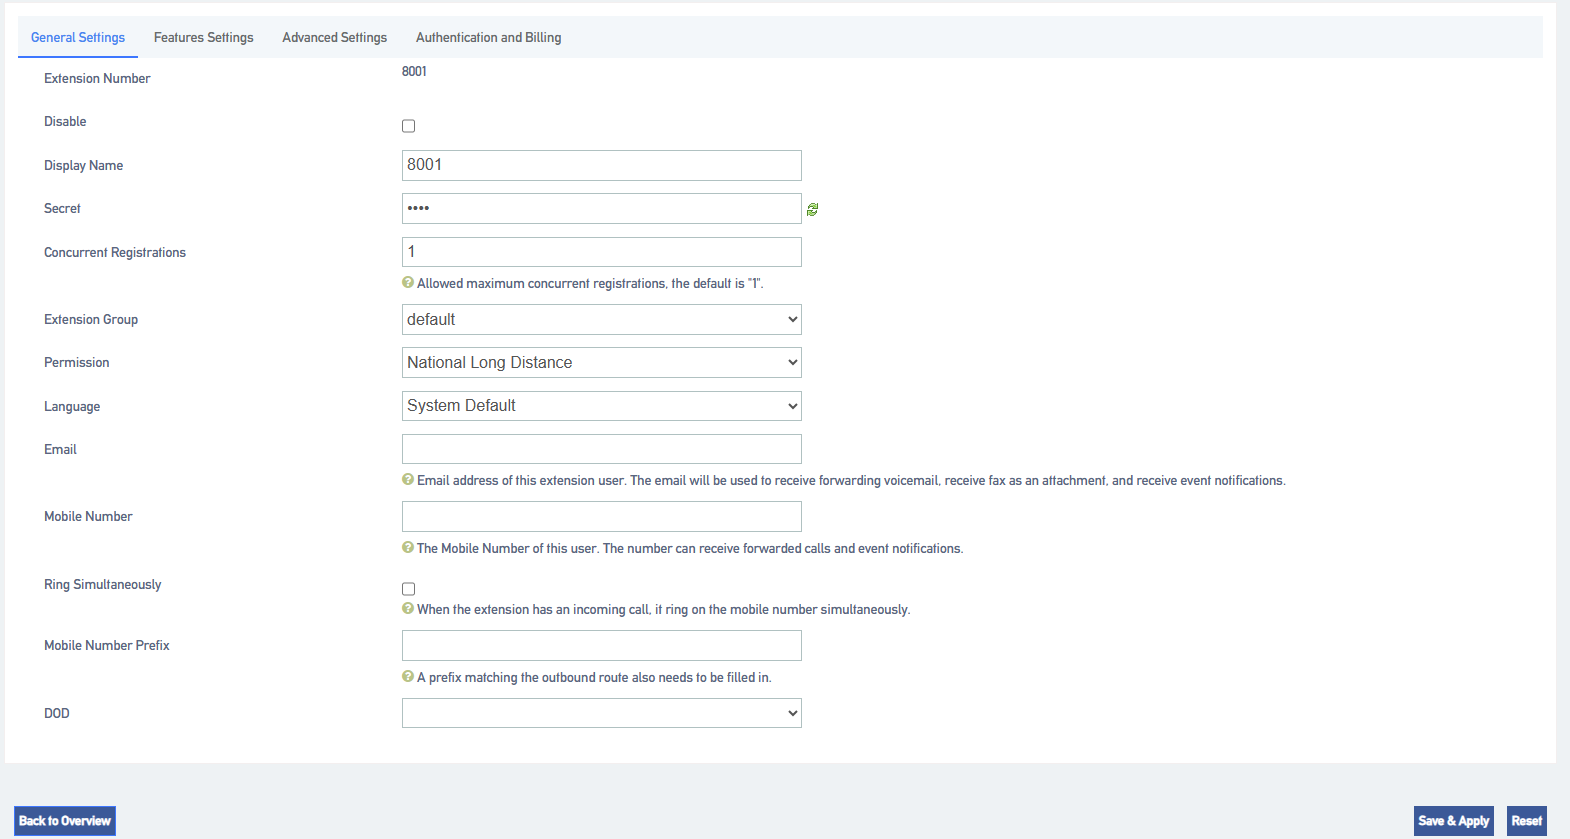This screenshot has width=1570, height=839.
Task: Focus the Mobile Number Prefix field
Action: (x=602, y=645)
